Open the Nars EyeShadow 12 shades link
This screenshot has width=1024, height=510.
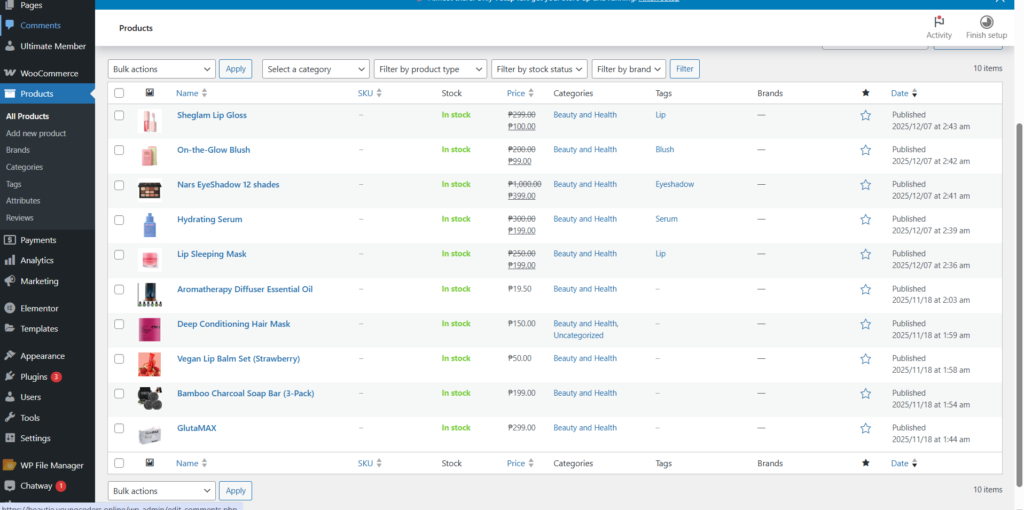(x=228, y=184)
